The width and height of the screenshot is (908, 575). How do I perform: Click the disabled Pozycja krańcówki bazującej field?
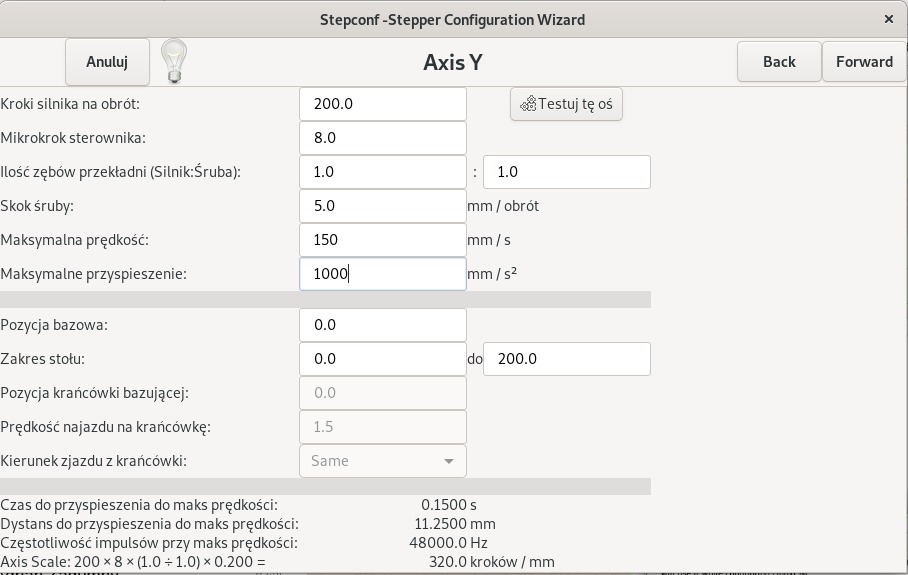[x=383, y=393]
